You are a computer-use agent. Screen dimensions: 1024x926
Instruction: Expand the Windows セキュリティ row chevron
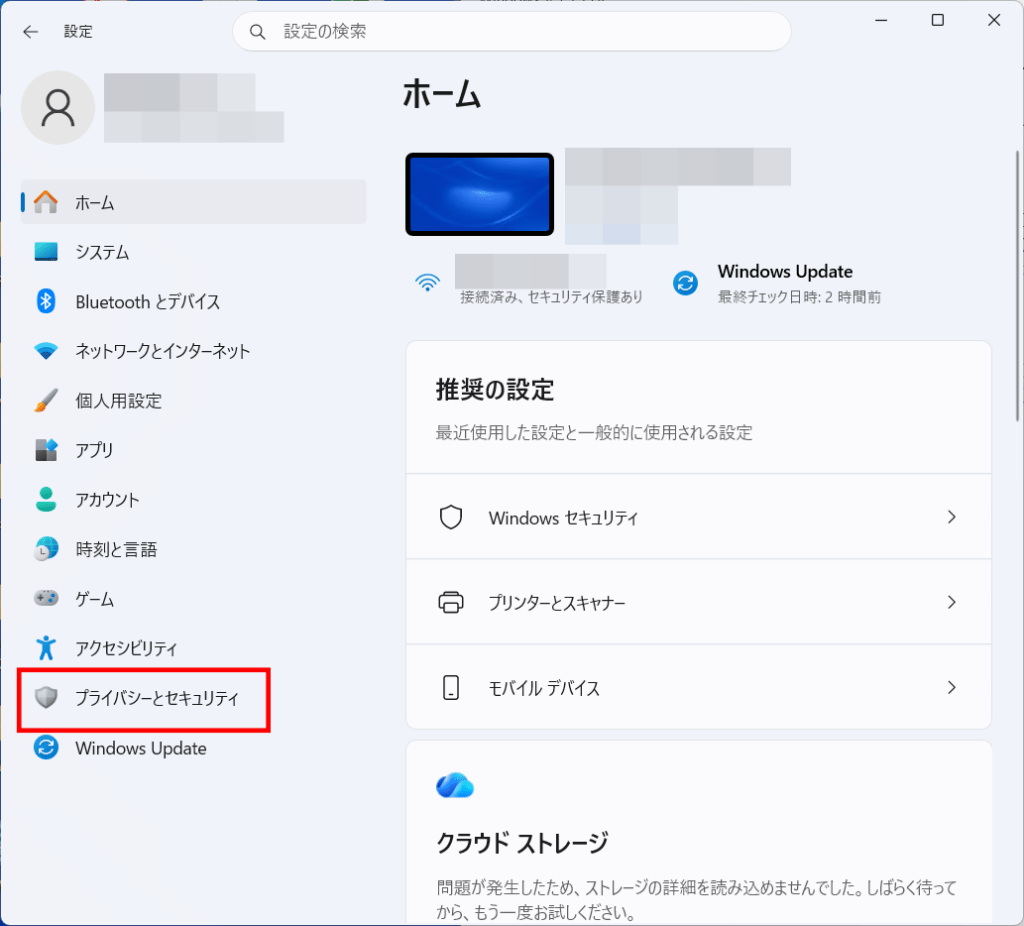(951, 517)
